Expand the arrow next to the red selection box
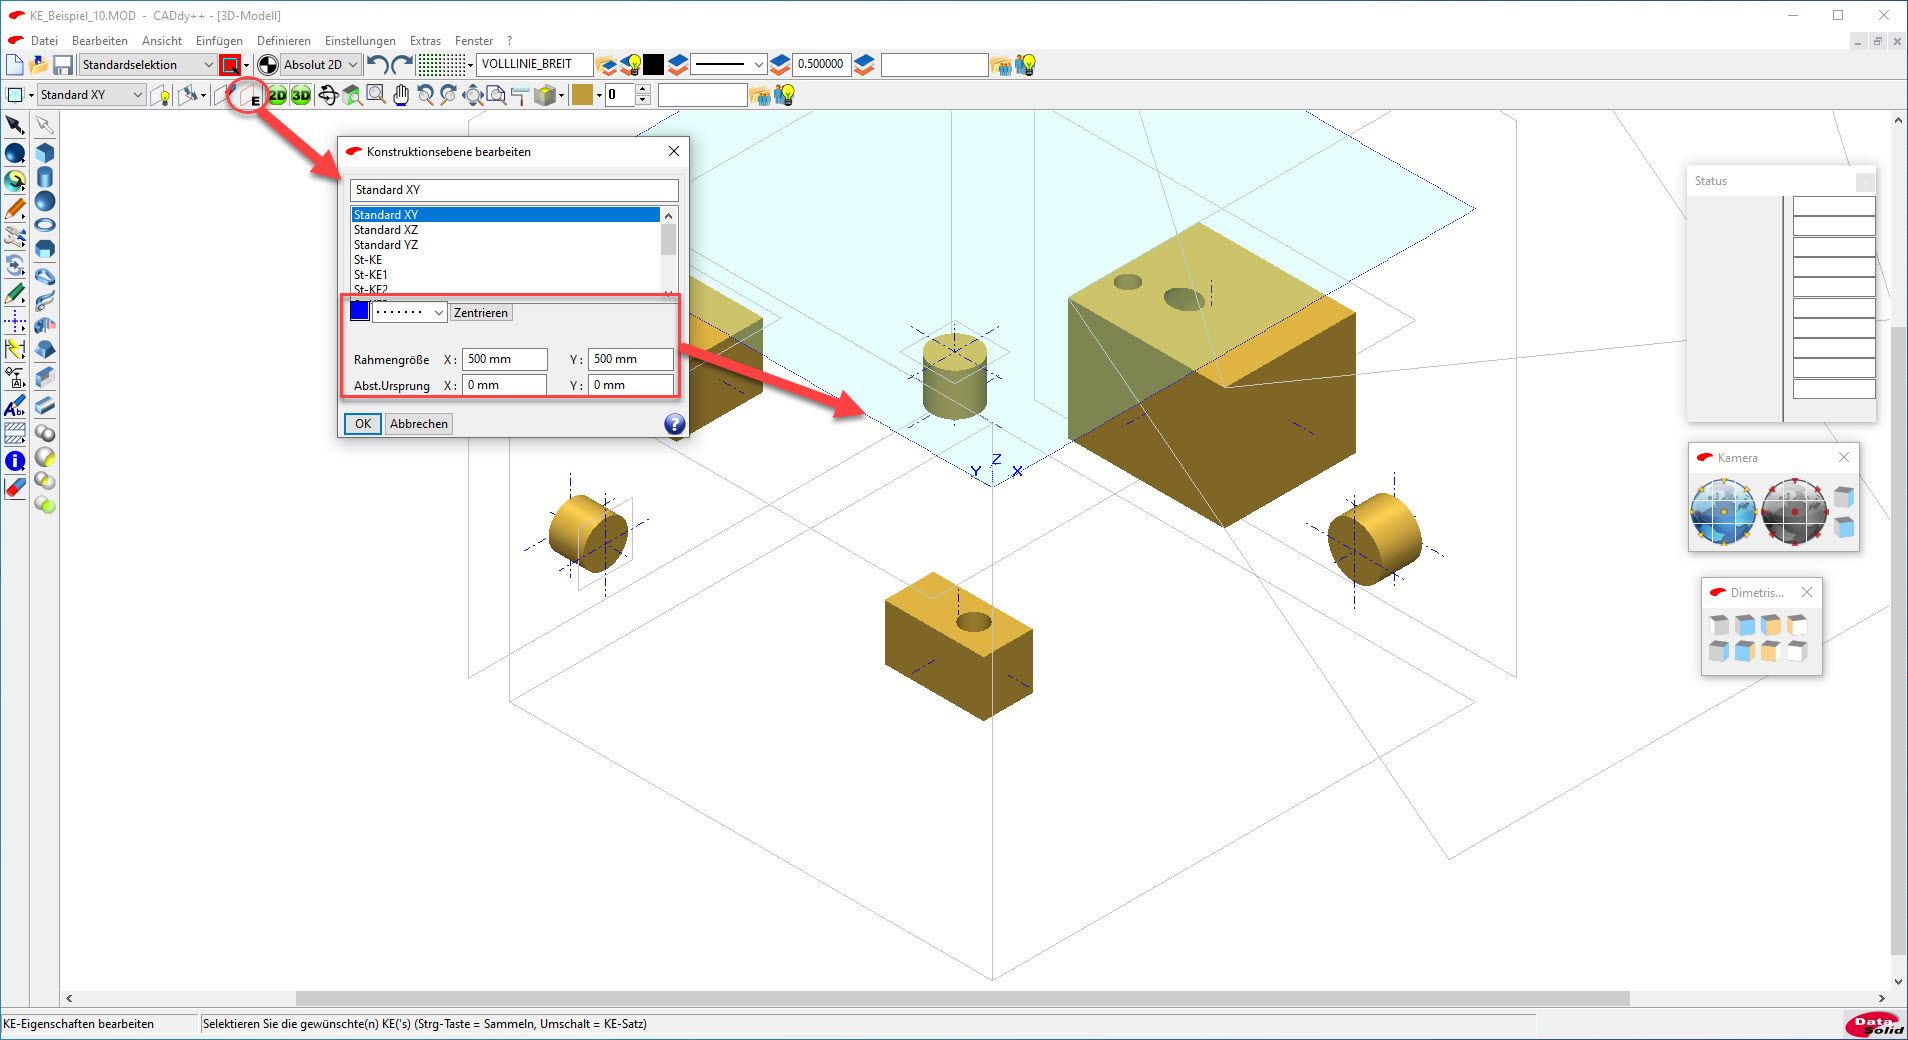This screenshot has height=1040, width=1908. click(247, 65)
